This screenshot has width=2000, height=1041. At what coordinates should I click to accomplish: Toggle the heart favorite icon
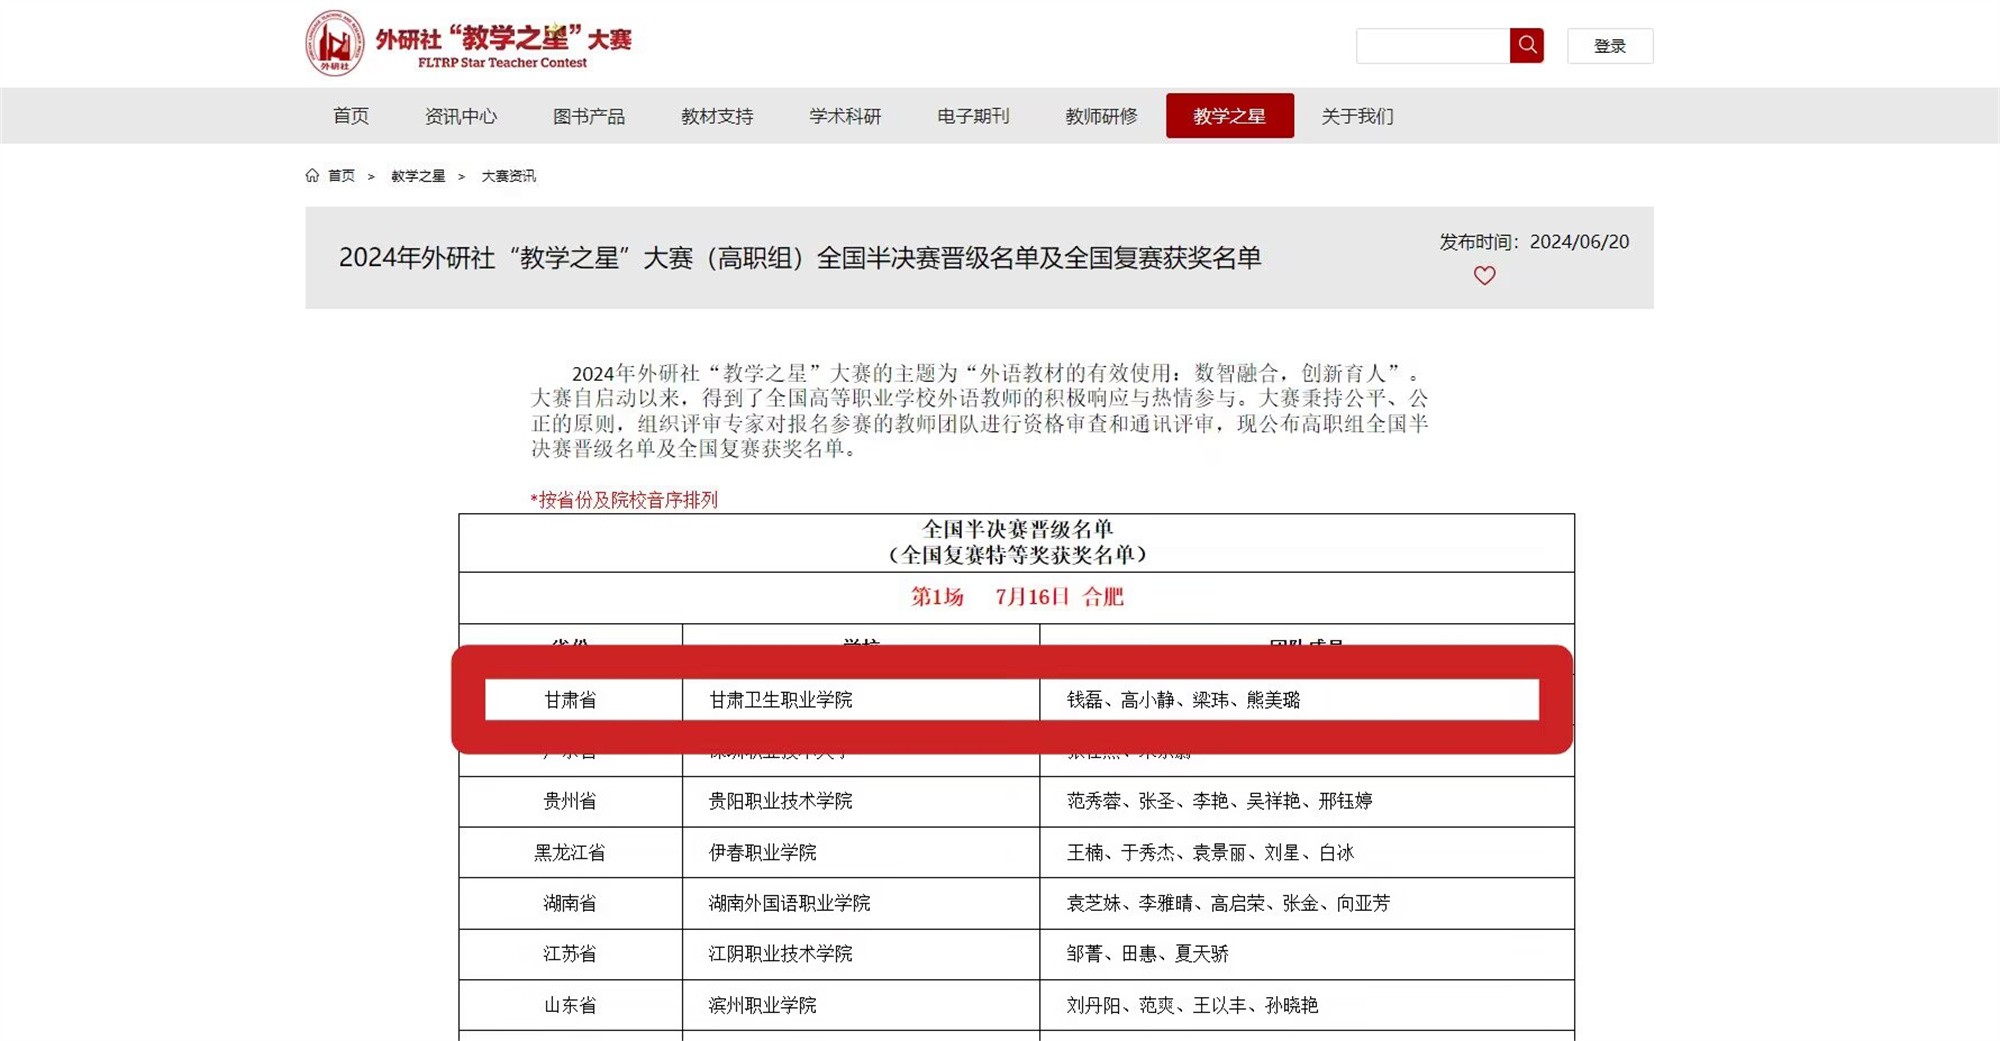[x=1485, y=276]
